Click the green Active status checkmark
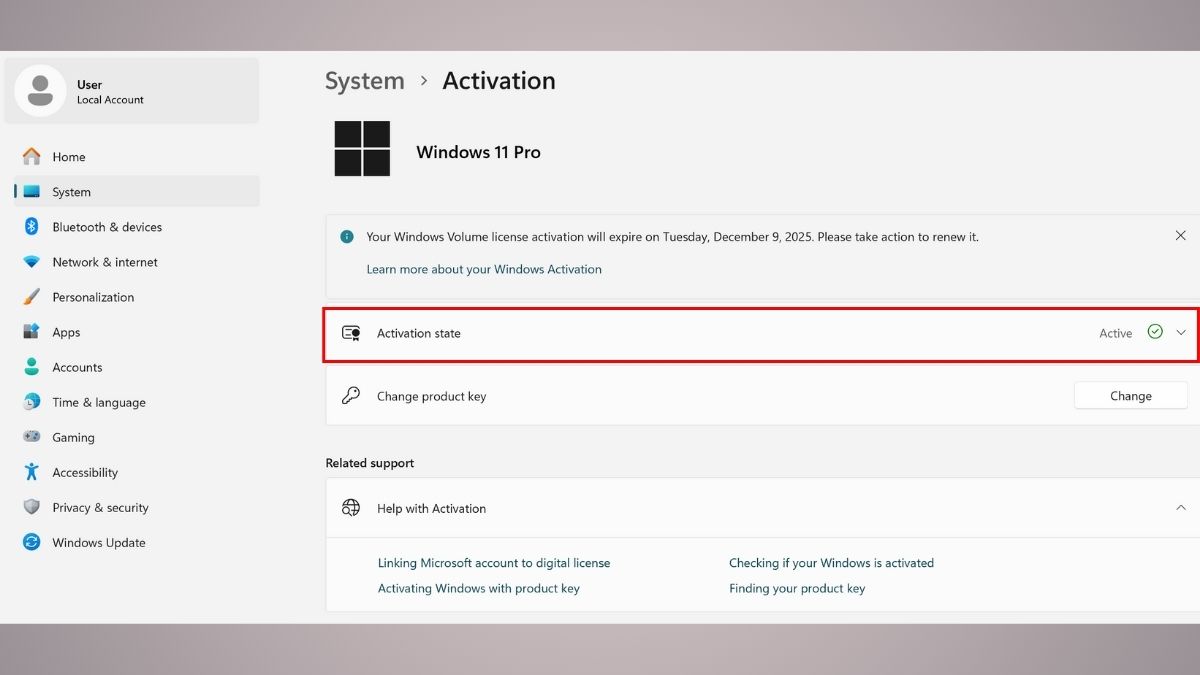Viewport: 1200px width, 675px height. (x=1154, y=332)
